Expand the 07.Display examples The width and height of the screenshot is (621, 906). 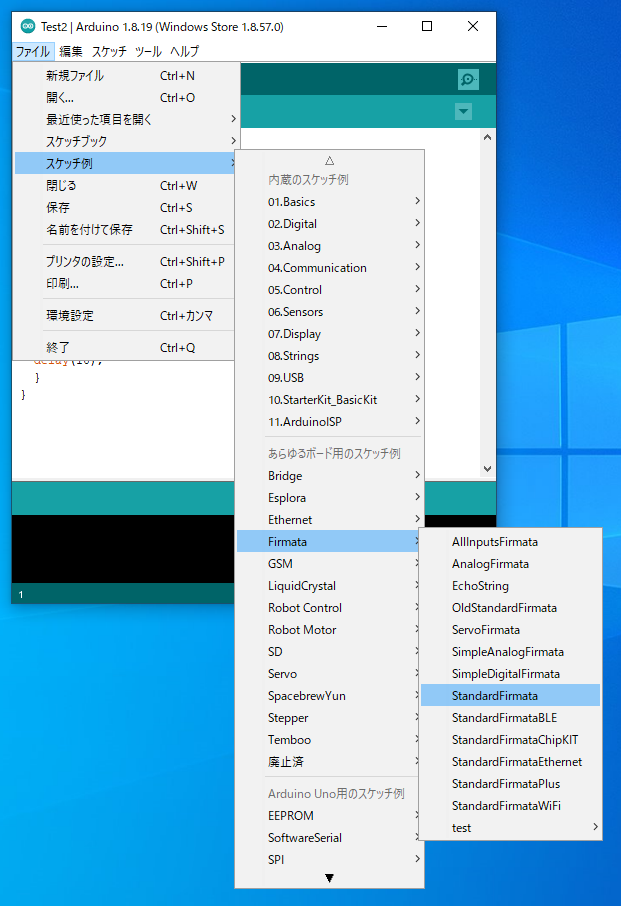[x=330, y=333]
